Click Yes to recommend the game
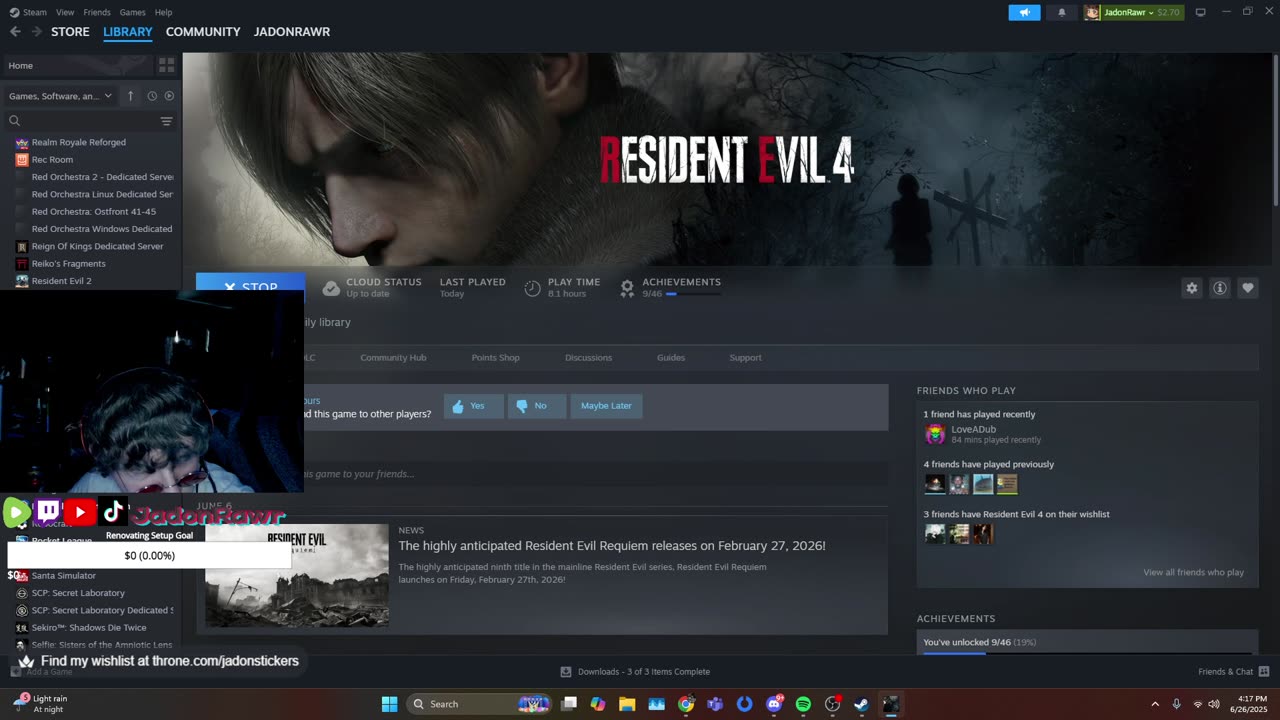Viewport: 1280px width, 720px height. (x=473, y=406)
